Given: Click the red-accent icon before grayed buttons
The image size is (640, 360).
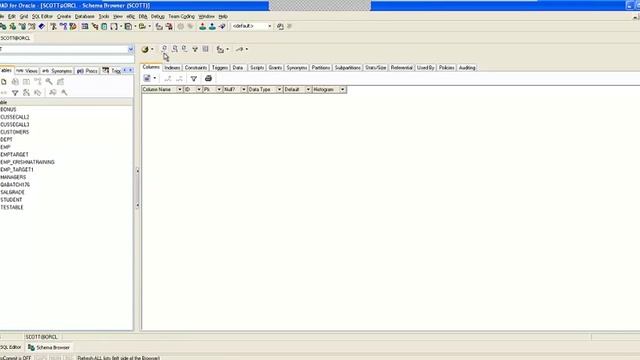Looking at the screenshot, I should tap(169, 26).
